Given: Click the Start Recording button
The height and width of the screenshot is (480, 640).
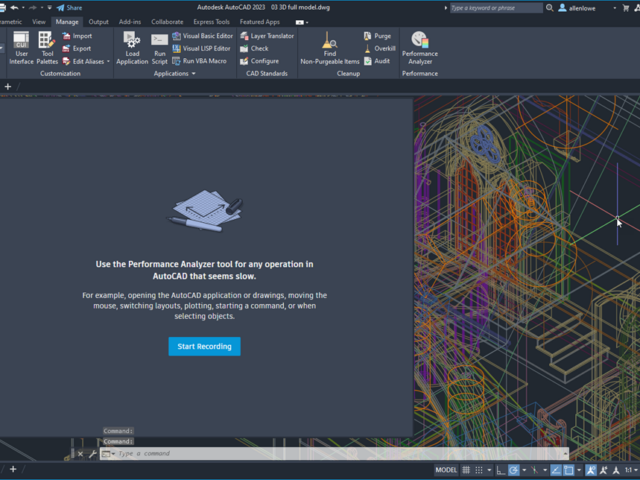Looking at the screenshot, I should click(204, 347).
